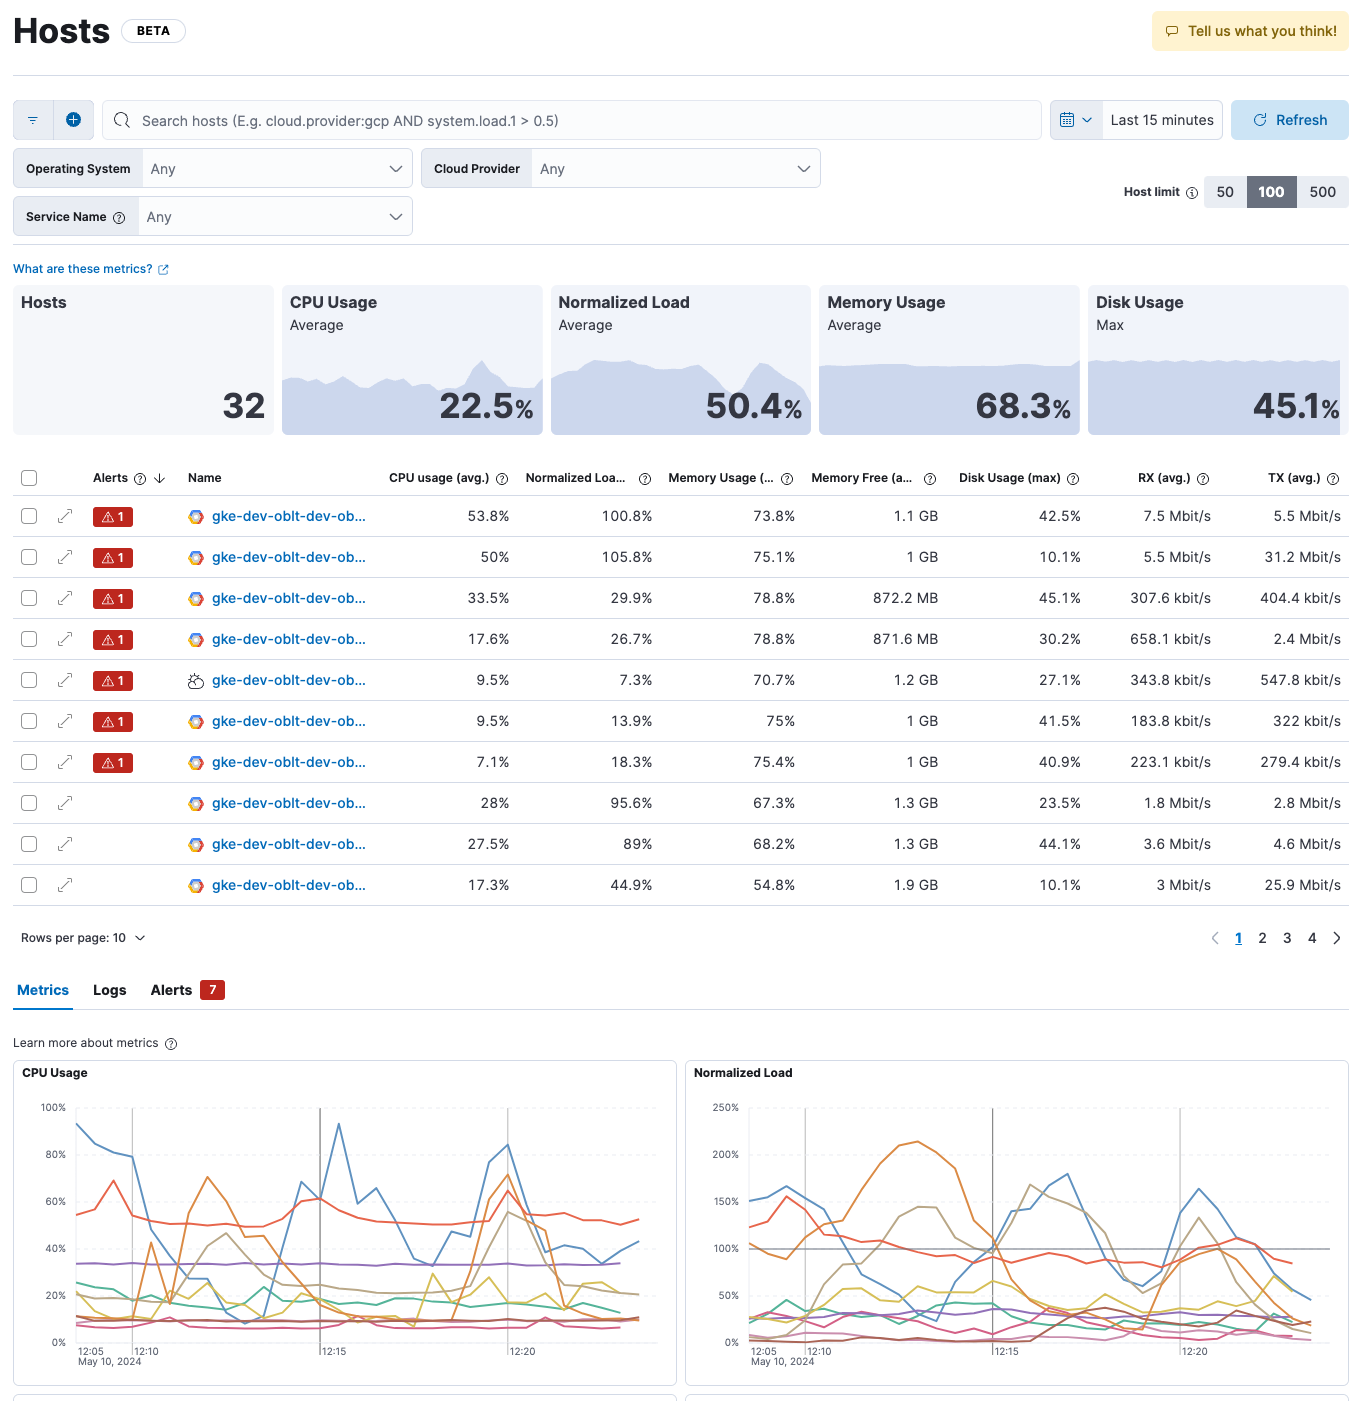Go to next page of hosts
The height and width of the screenshot is (1401, 1364).
click(1337, 938)
